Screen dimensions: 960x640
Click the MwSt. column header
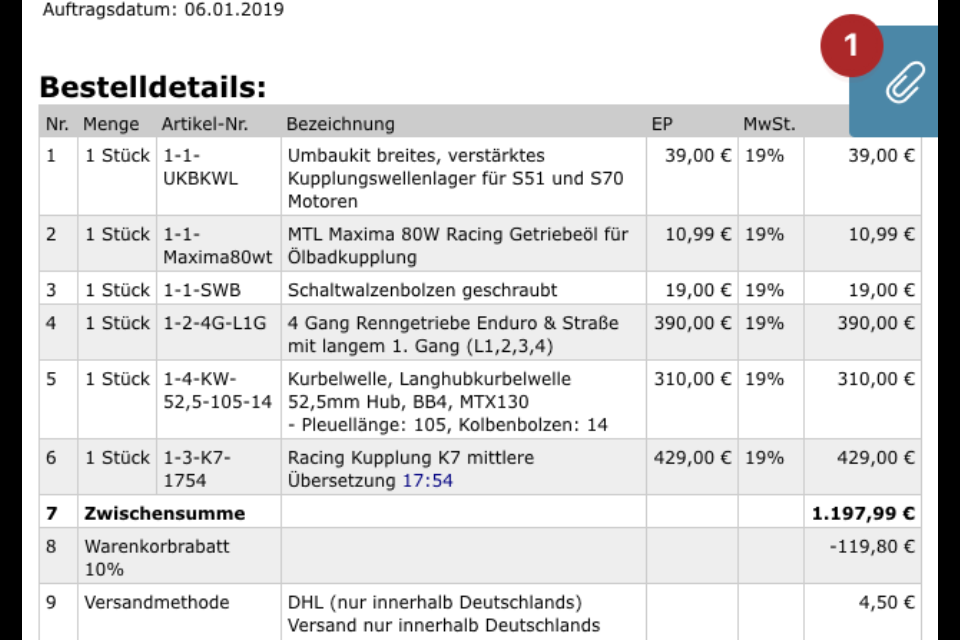(769, 124)
